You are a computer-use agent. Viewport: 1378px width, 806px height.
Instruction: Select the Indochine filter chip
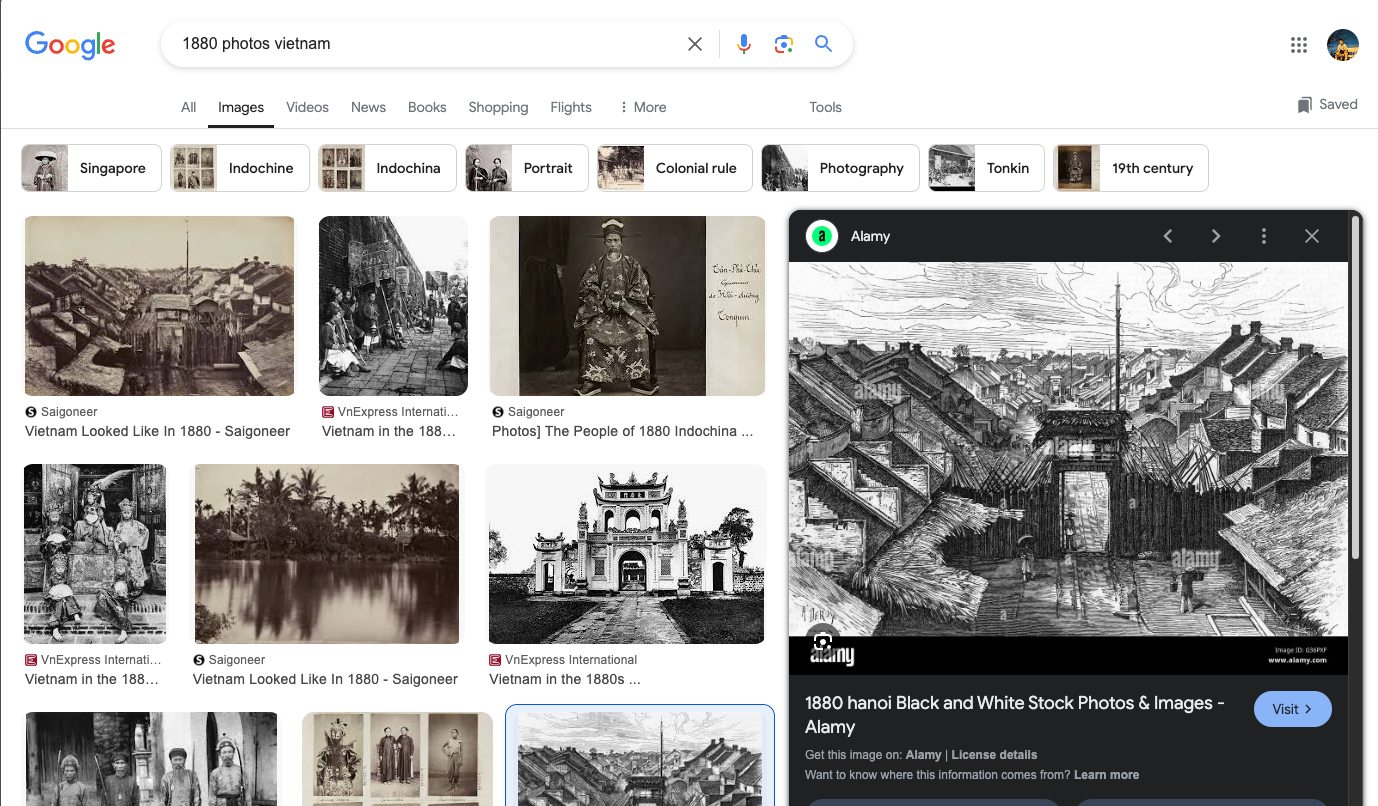point(239,168)
